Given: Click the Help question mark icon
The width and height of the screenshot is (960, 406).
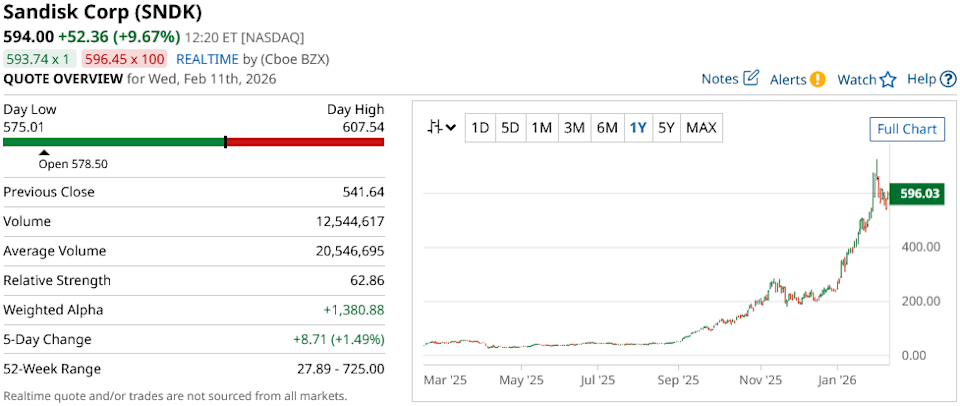Looking at the screenshot, I should [x=948, y=79].
